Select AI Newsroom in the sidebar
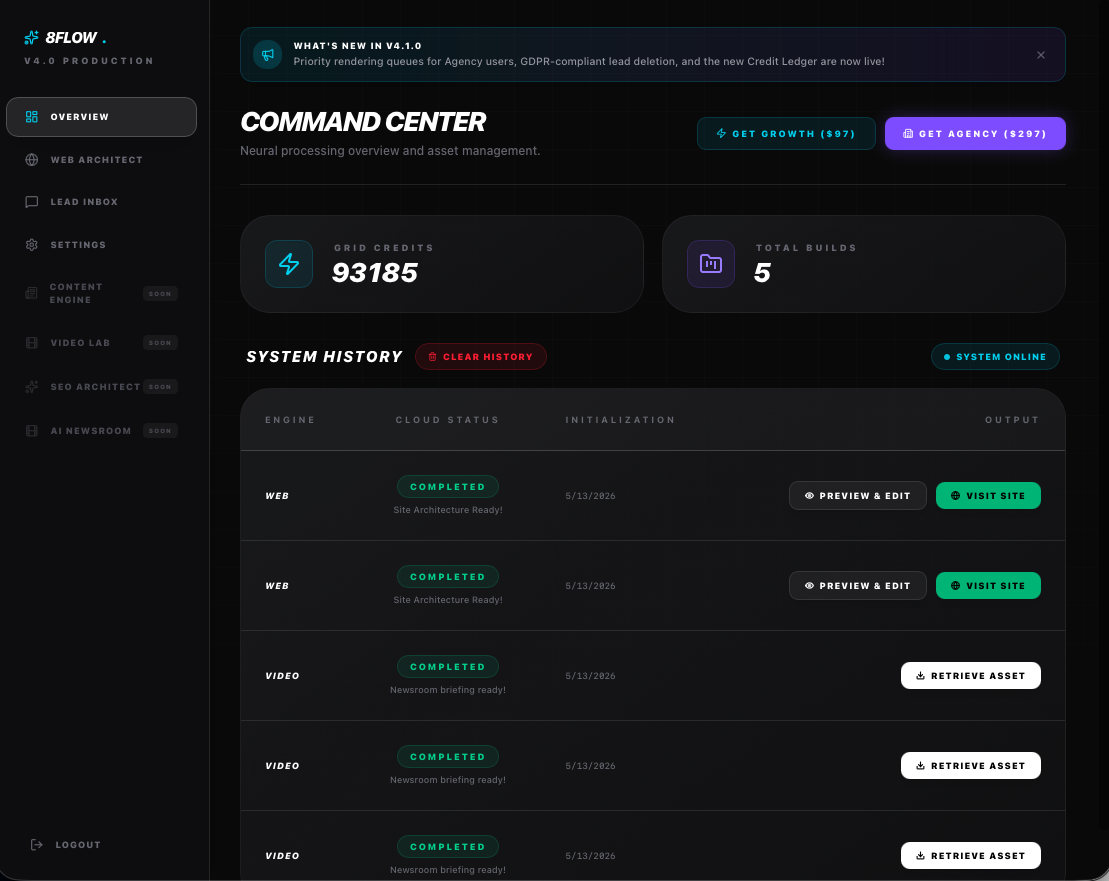The height and width of the screenshot is (881, 1109). (x=101, y=431)
